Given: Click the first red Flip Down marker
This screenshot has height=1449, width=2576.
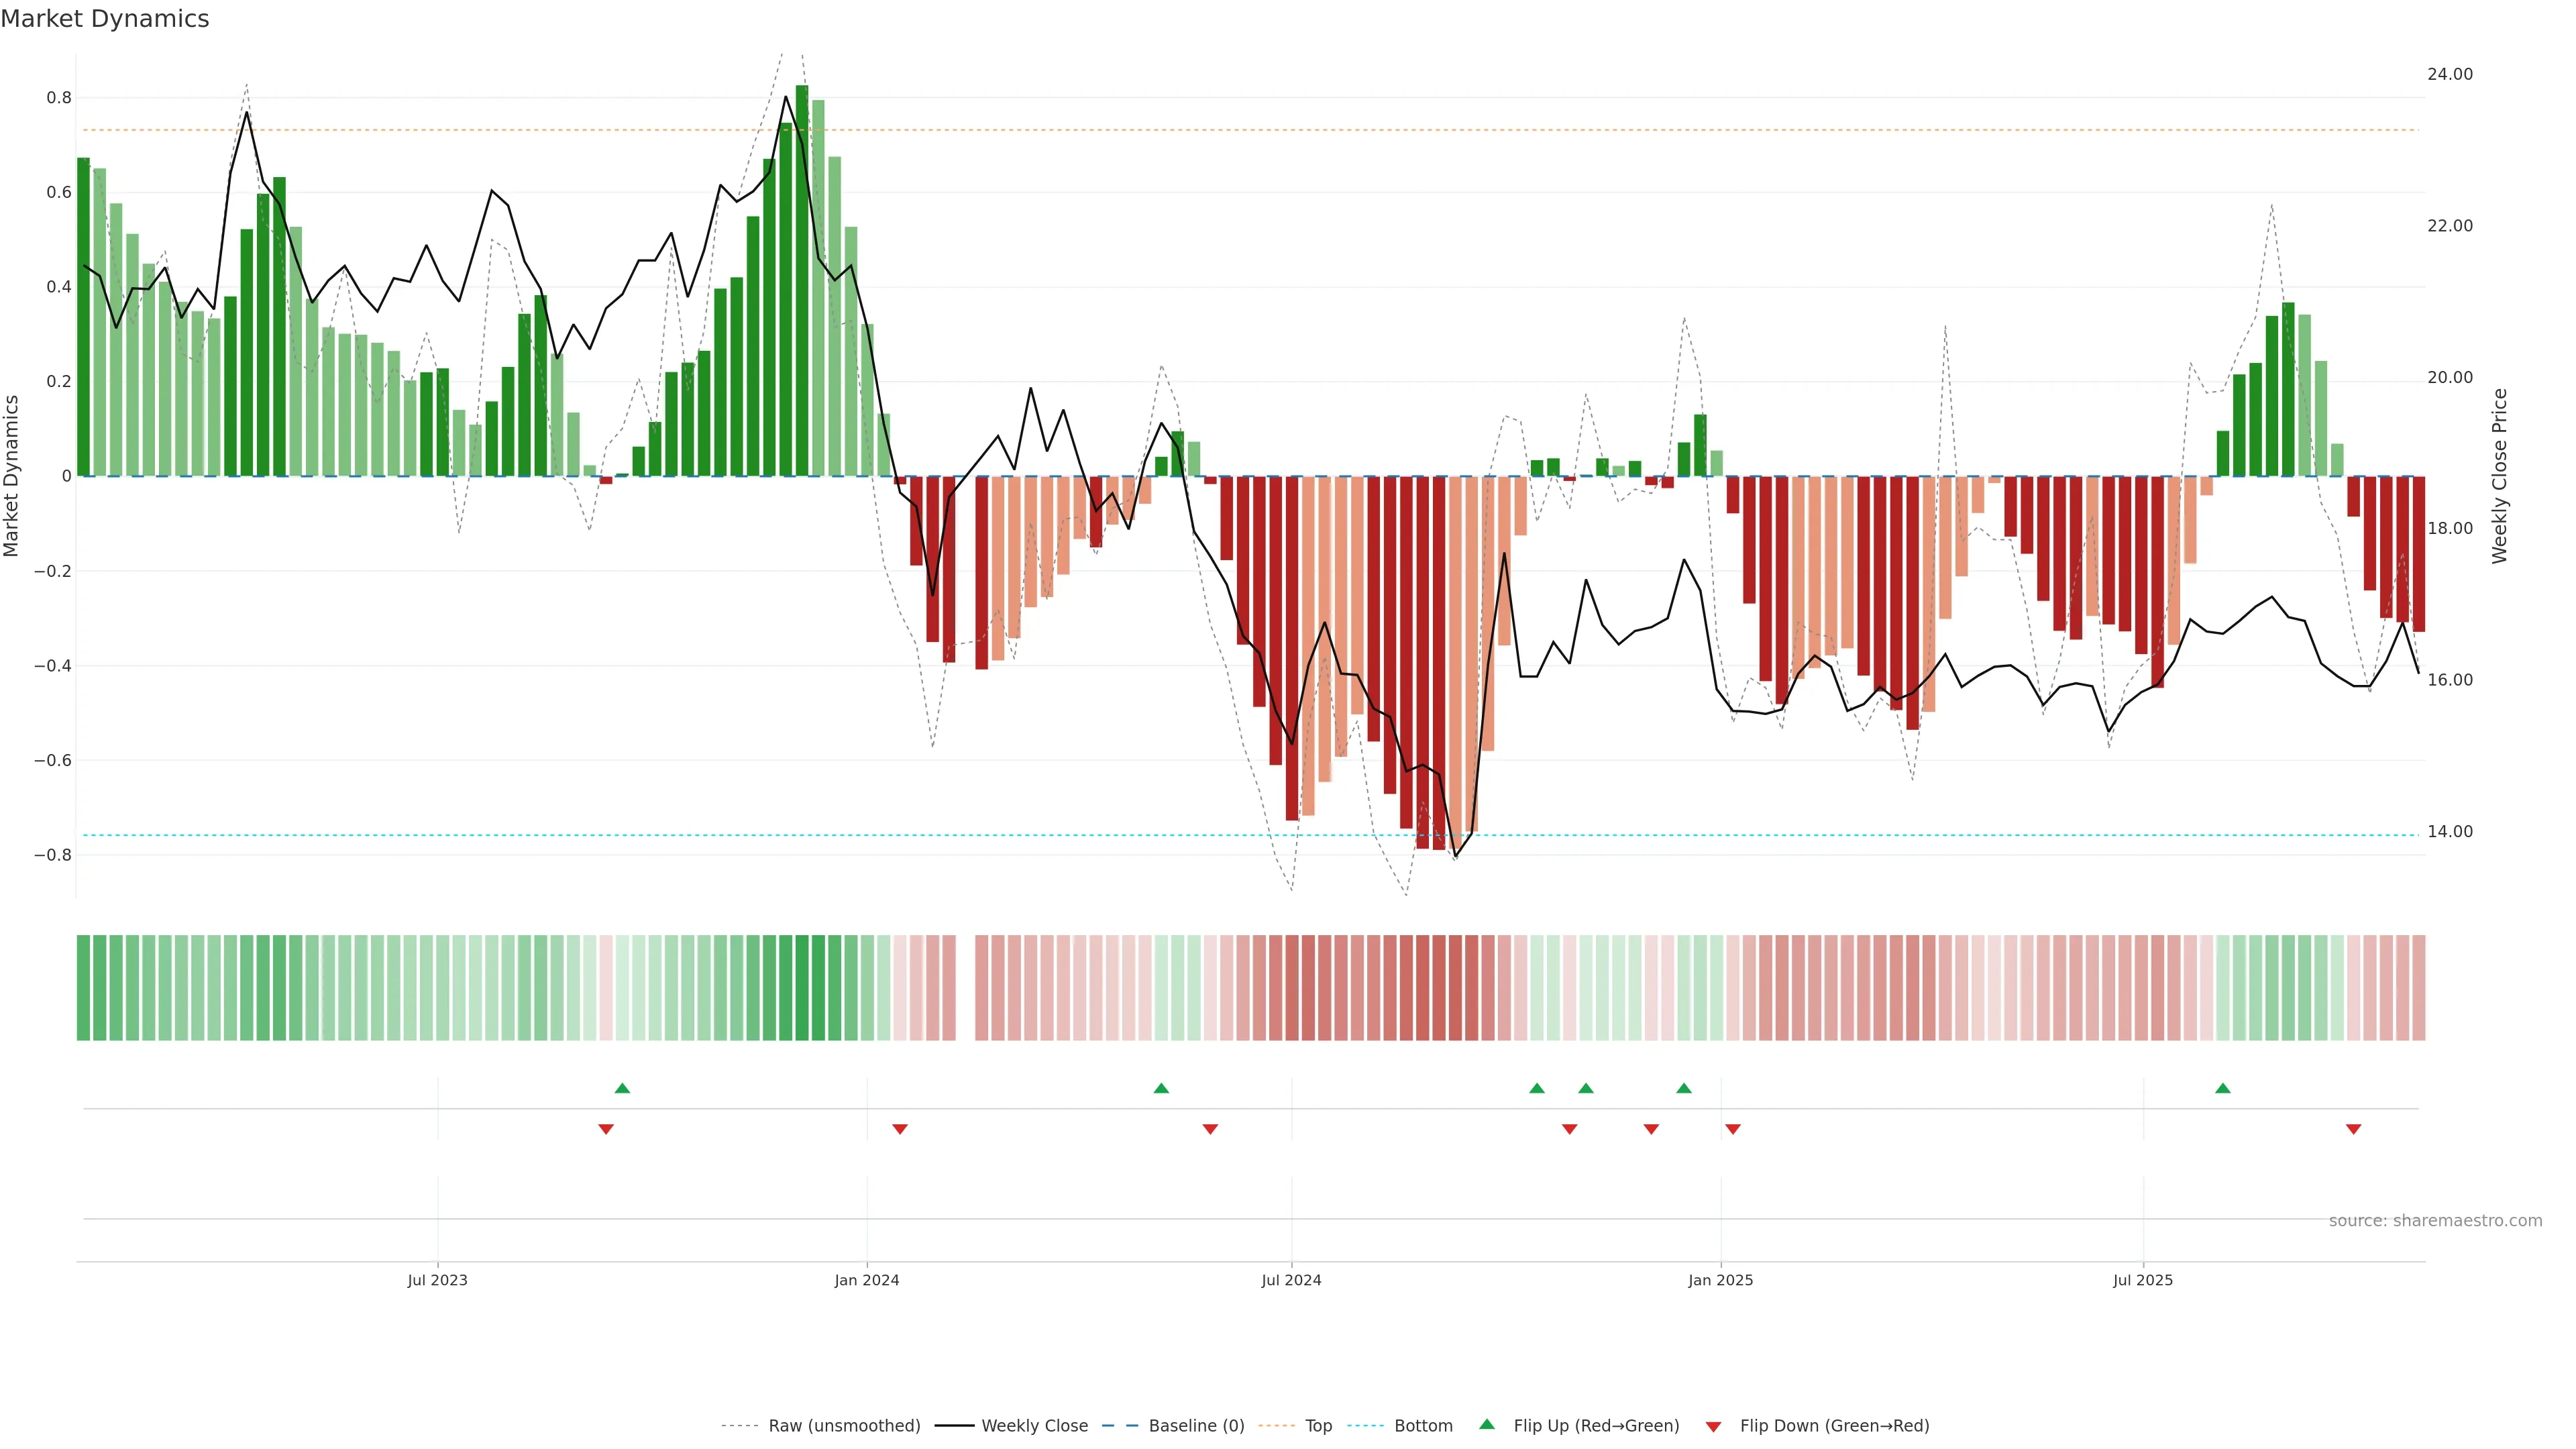Looking at the screenshot, I should pyautogui.click(x=605, y=1129).
